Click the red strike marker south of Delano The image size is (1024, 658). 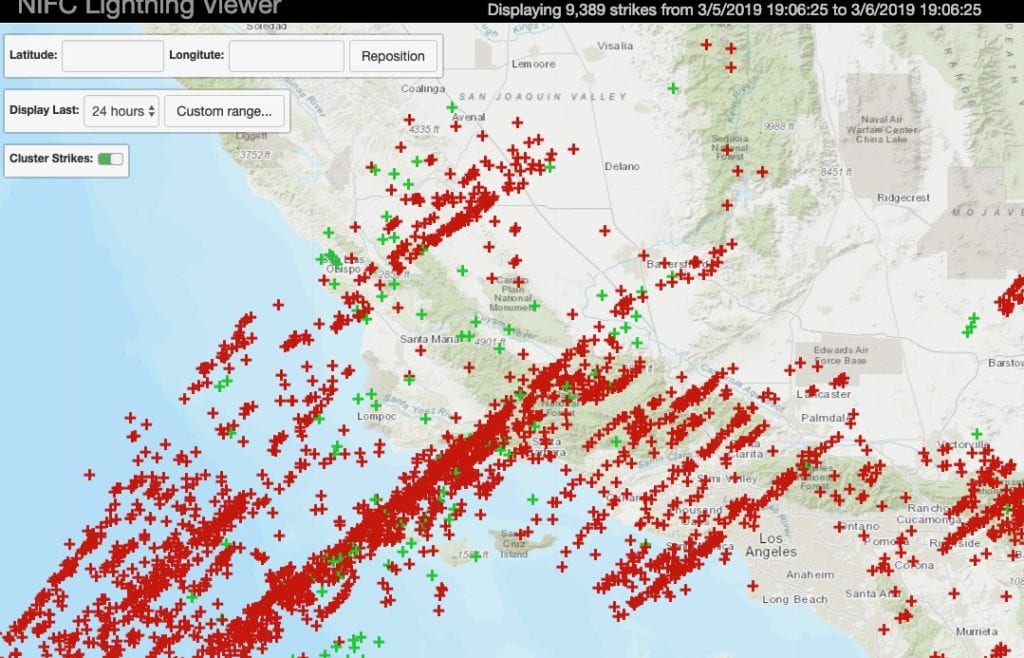pyautogui.click(x=605, y=230)
